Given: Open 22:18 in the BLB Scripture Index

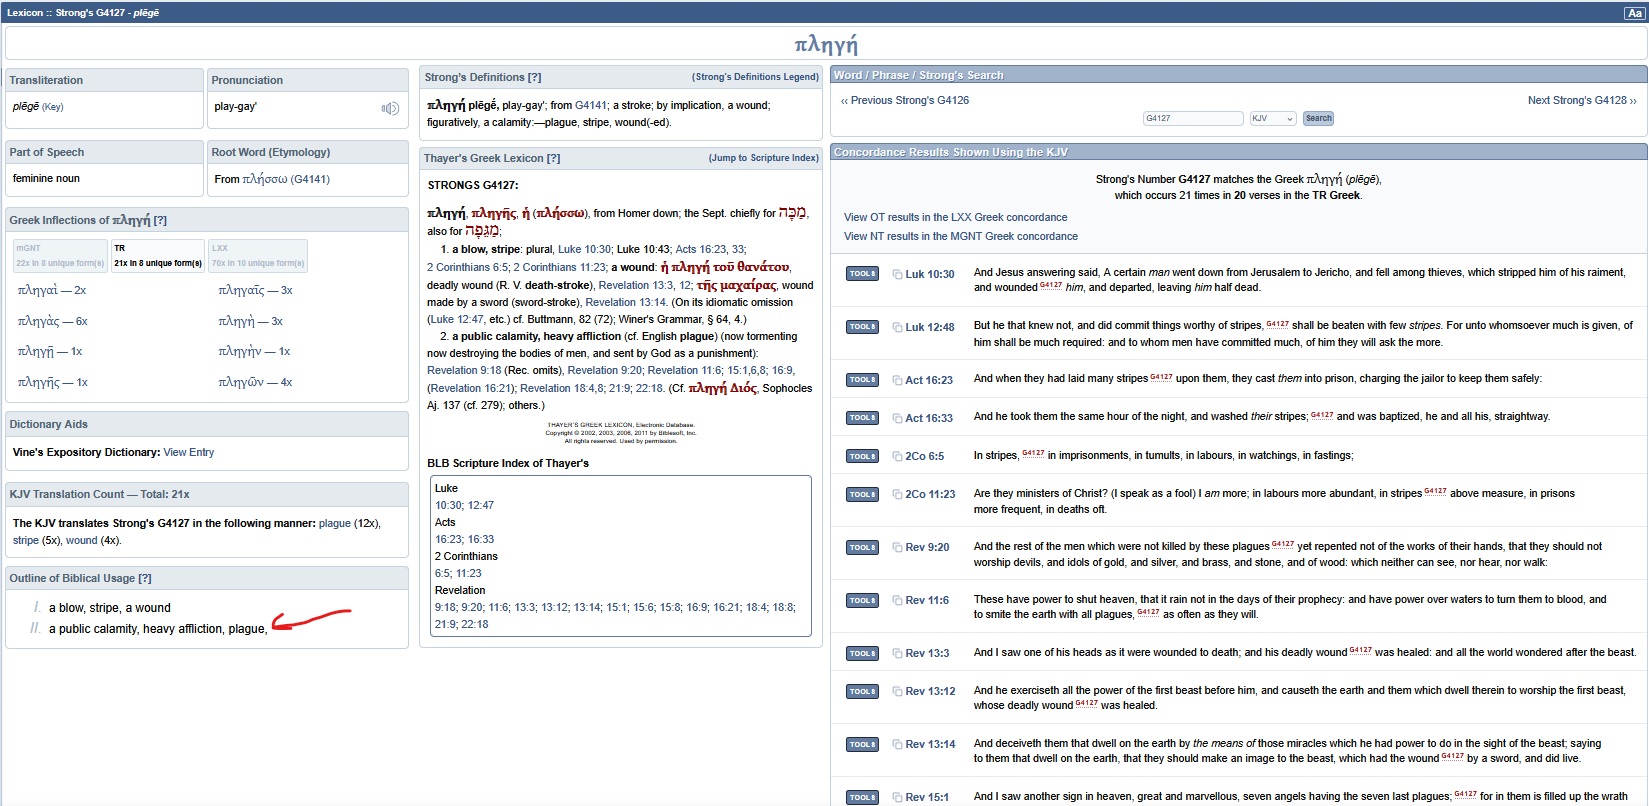Looking at the screenshot, I should 475,624.
